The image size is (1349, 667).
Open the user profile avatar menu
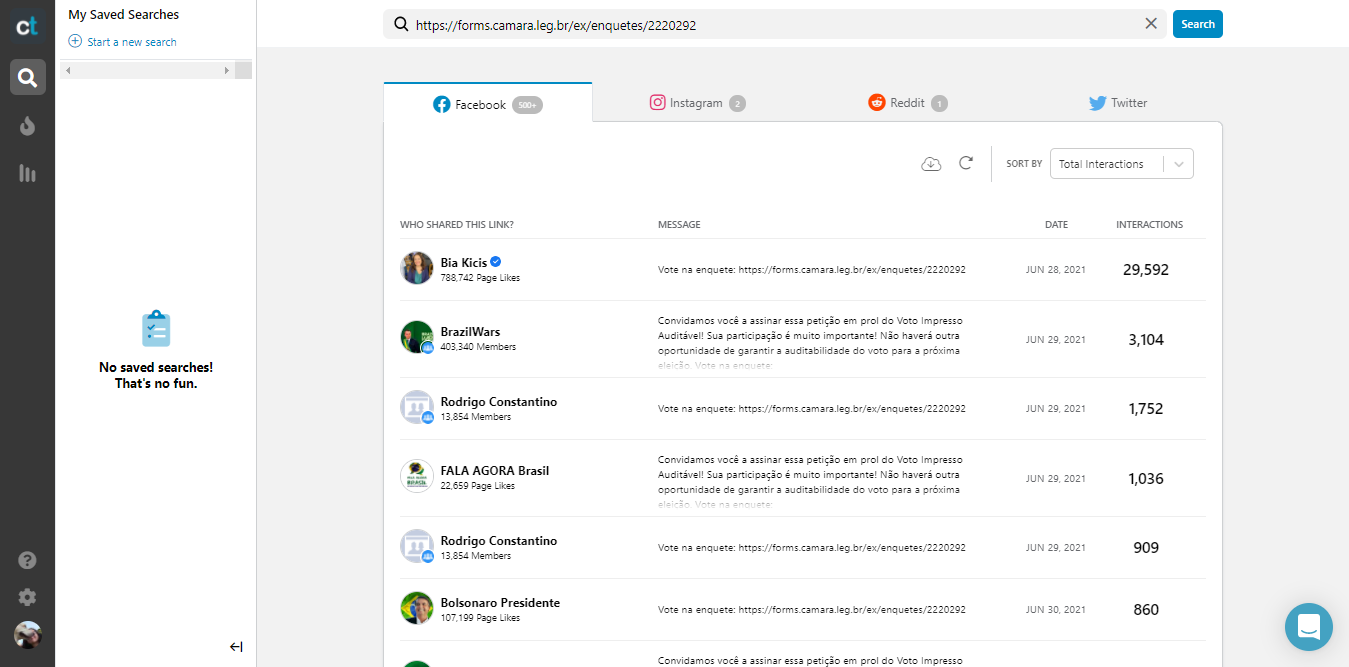(x=27, y=635)
